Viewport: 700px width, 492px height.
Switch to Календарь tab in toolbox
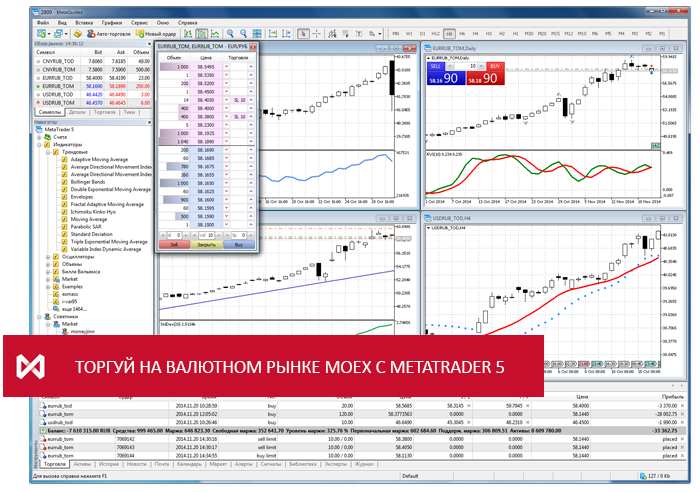click(x=189, y=464)
